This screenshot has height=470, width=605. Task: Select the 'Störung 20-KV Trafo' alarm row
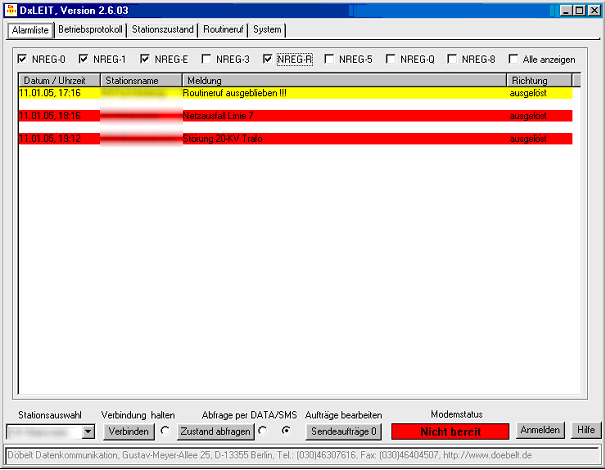pyautogui.click(x=296, y=139)
